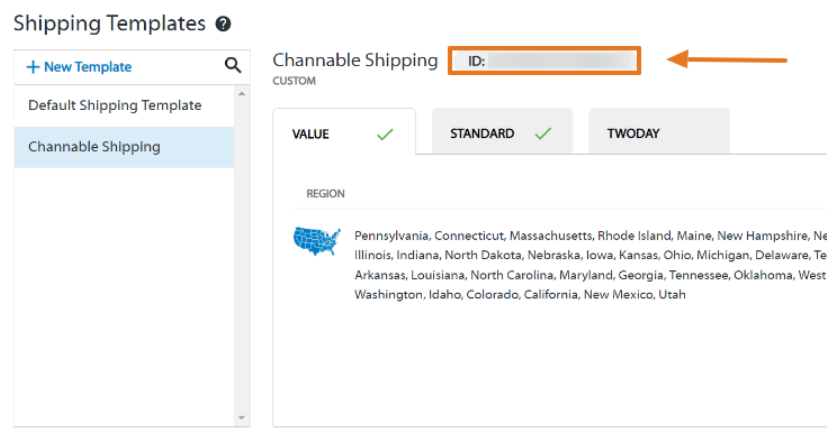Viewport: 827px width, 438px height.
Task: Click the green checkmark on VALUE tab
Action: (385, 134)
